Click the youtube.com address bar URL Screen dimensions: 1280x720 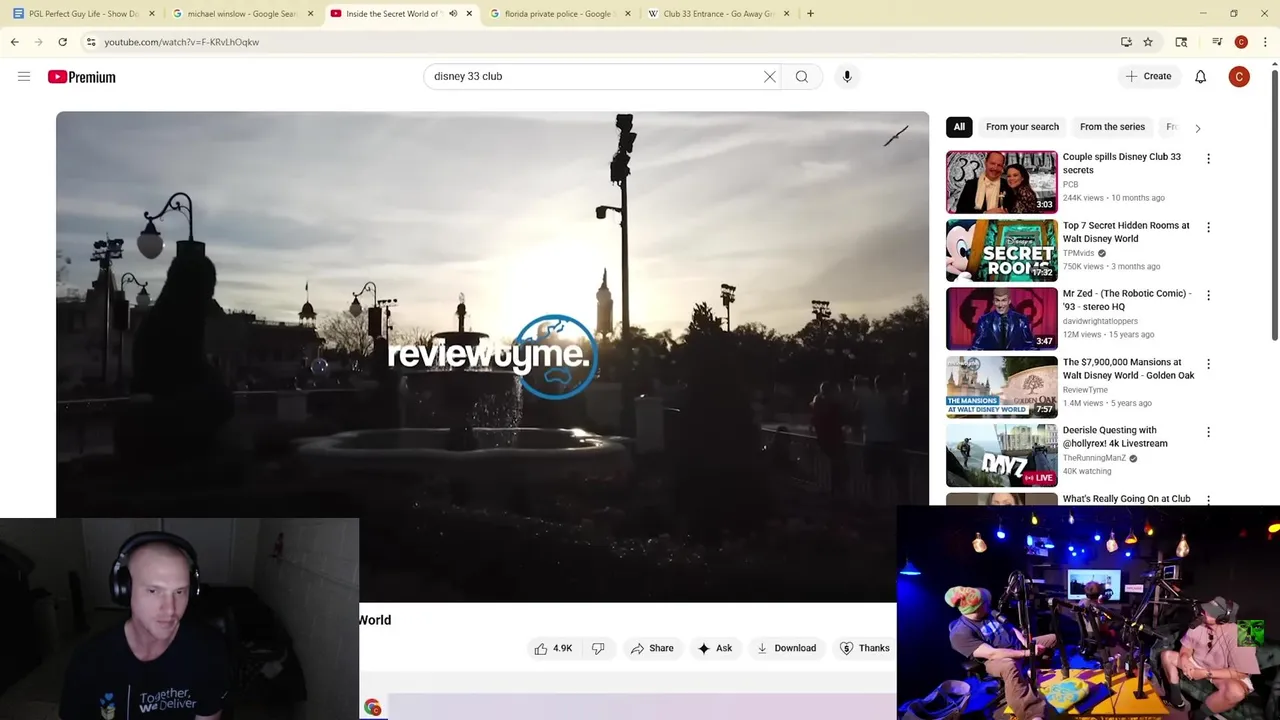click(x=181, y=42)
